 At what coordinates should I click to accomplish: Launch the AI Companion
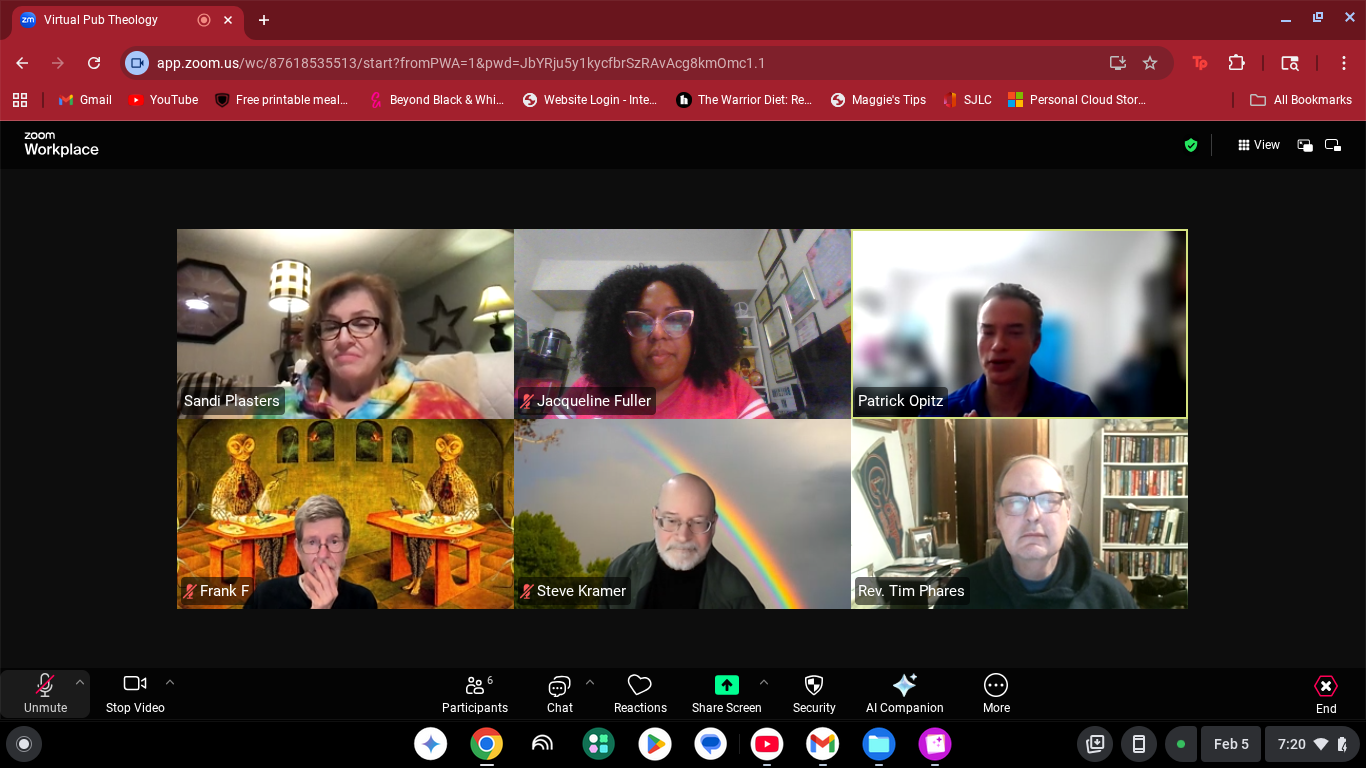coord(904,693)
